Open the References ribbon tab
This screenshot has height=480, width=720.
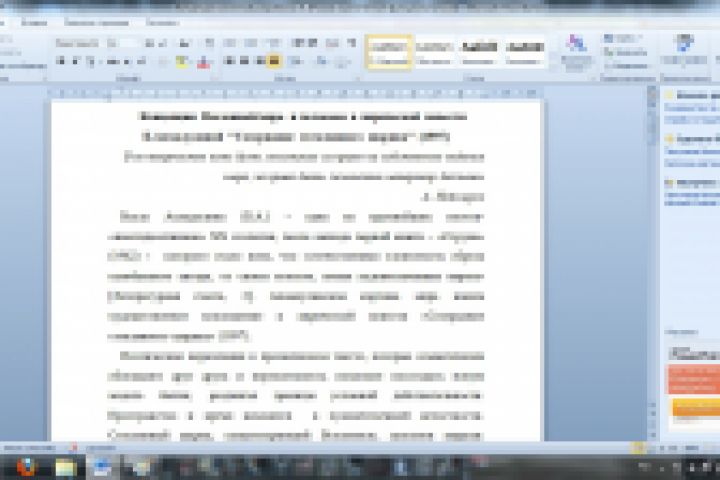coord(163,23)
